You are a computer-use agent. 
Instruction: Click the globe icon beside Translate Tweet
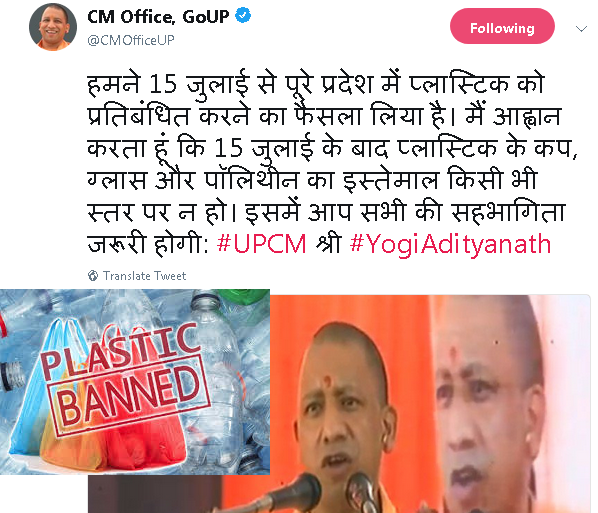(93, 275)
